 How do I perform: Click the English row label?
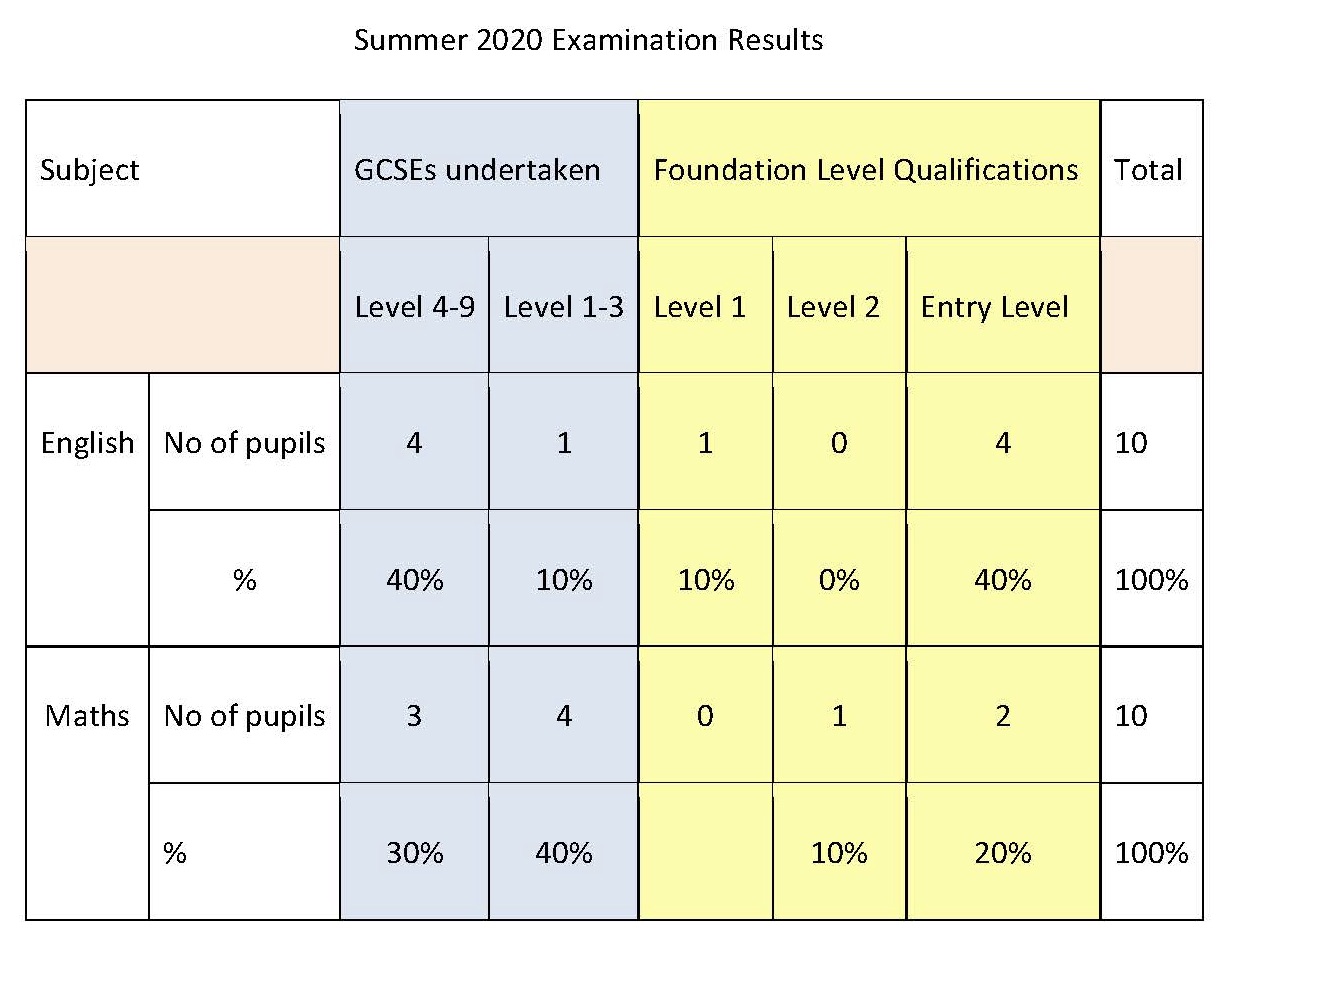coord(87,442)
